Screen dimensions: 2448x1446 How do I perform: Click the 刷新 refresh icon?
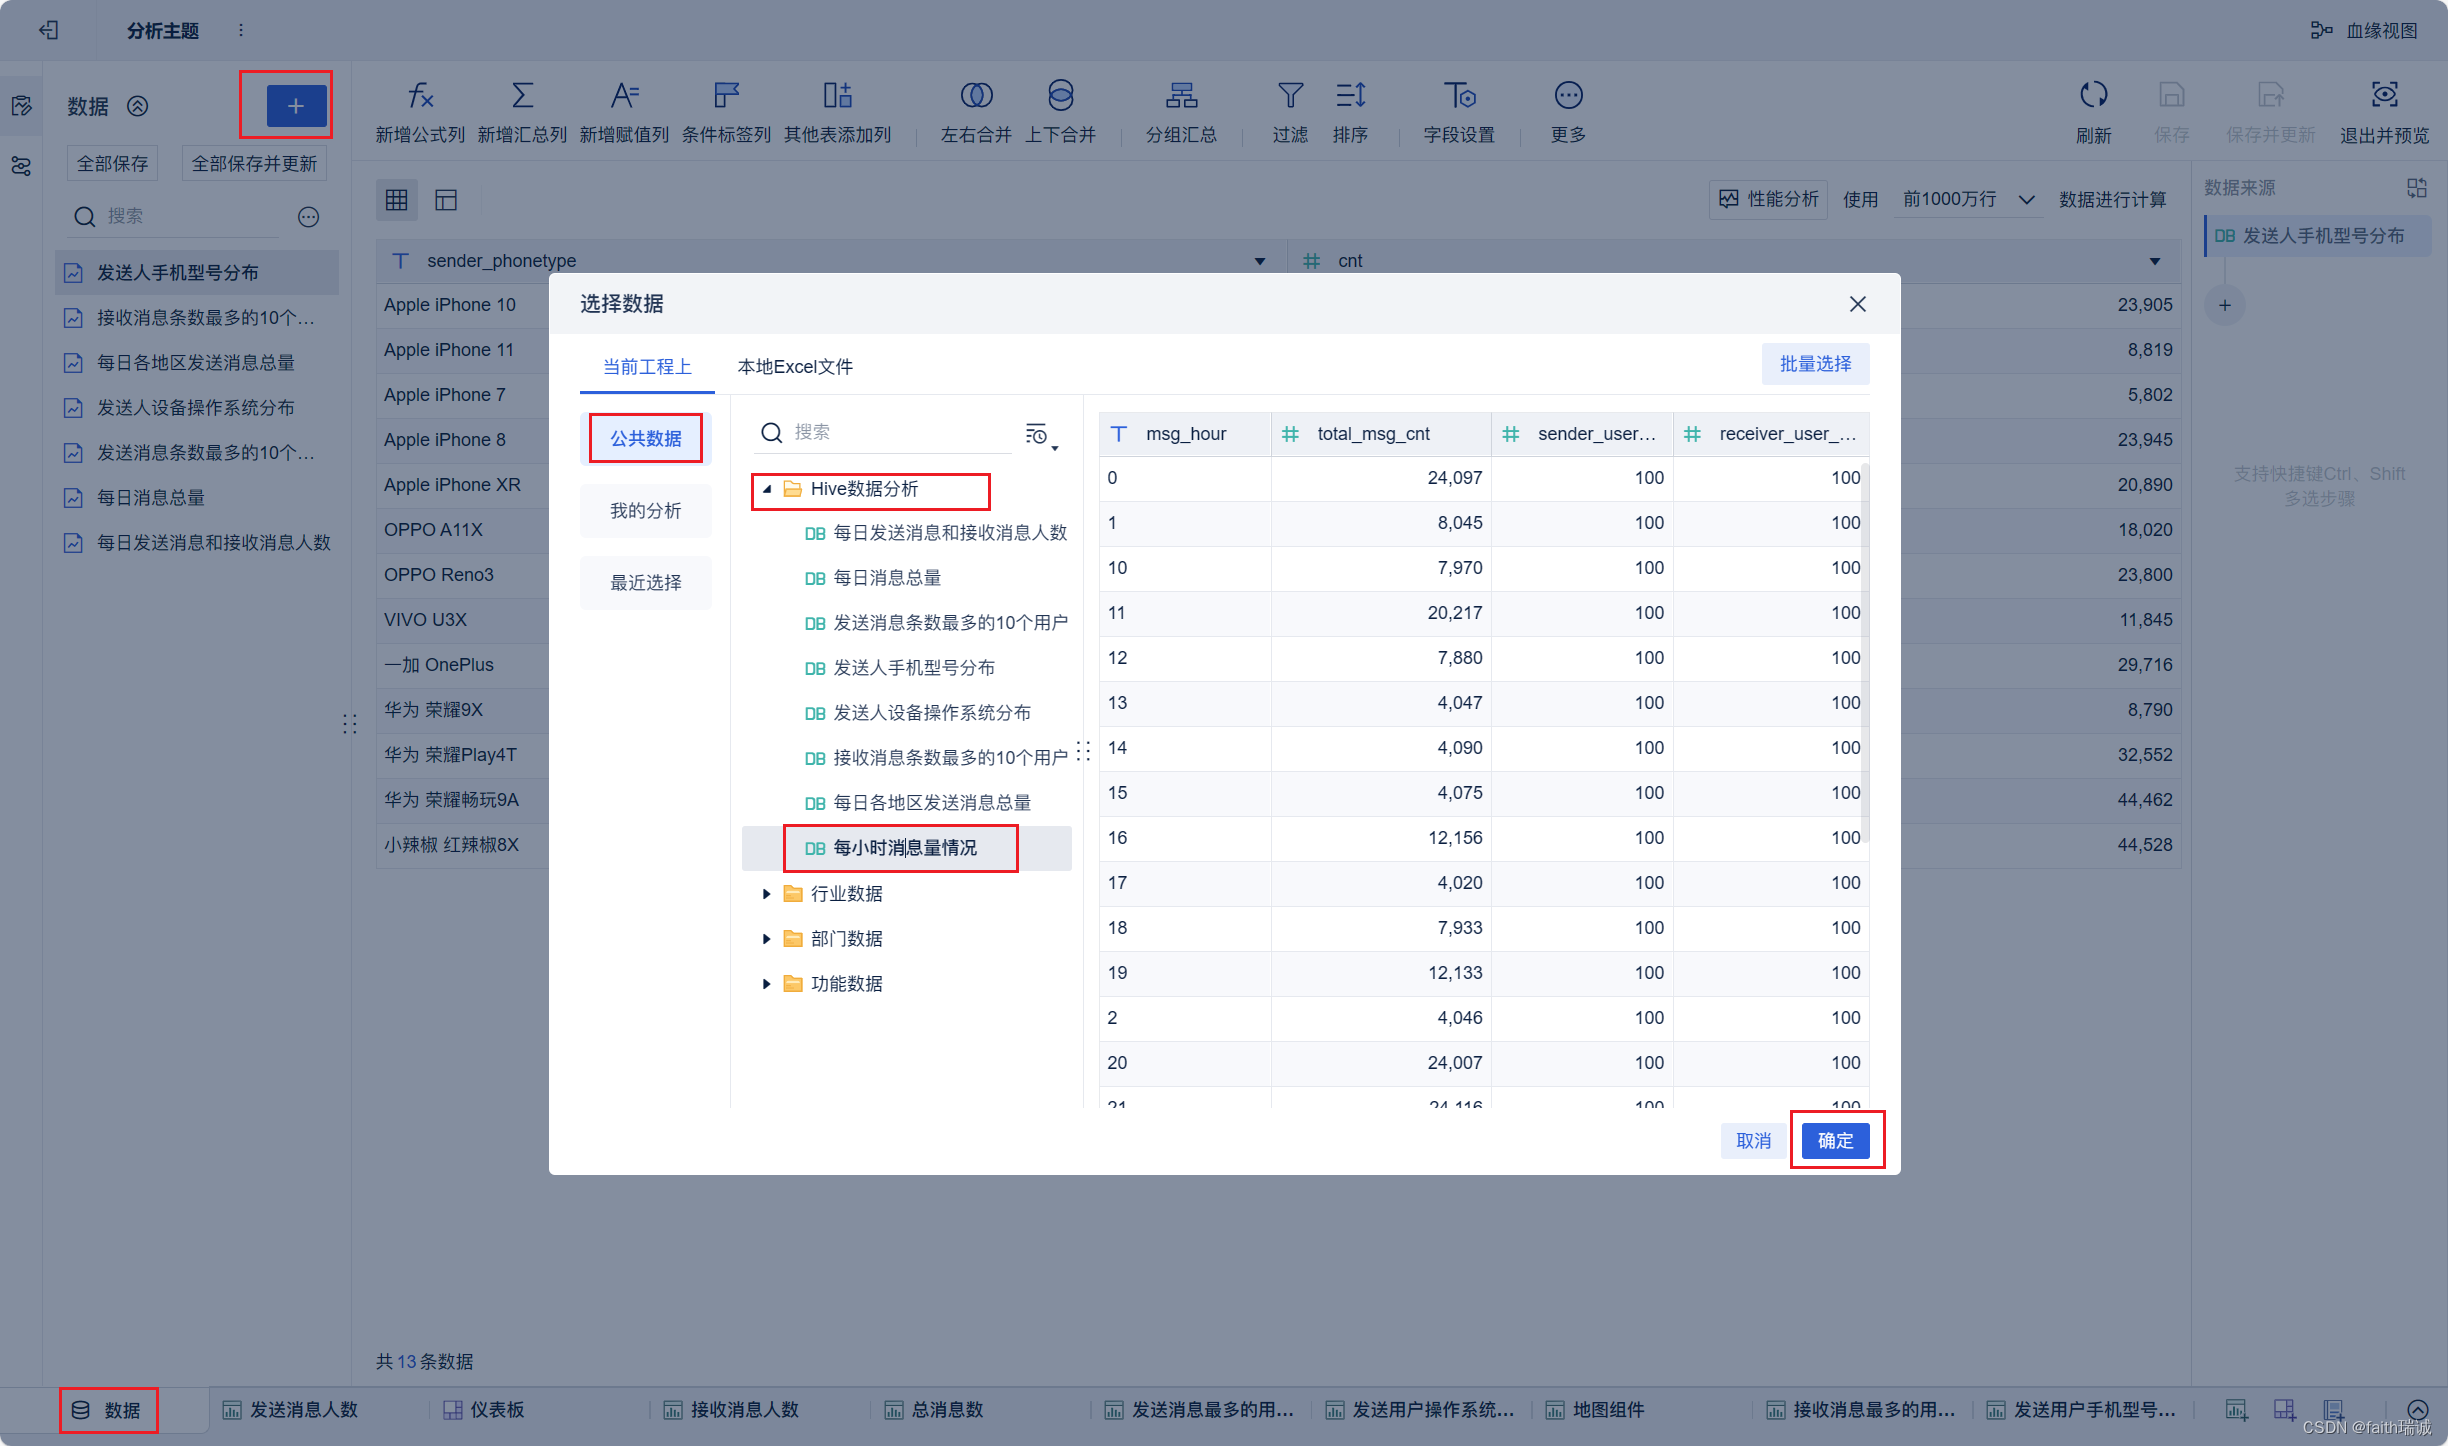click(2093, 96)
